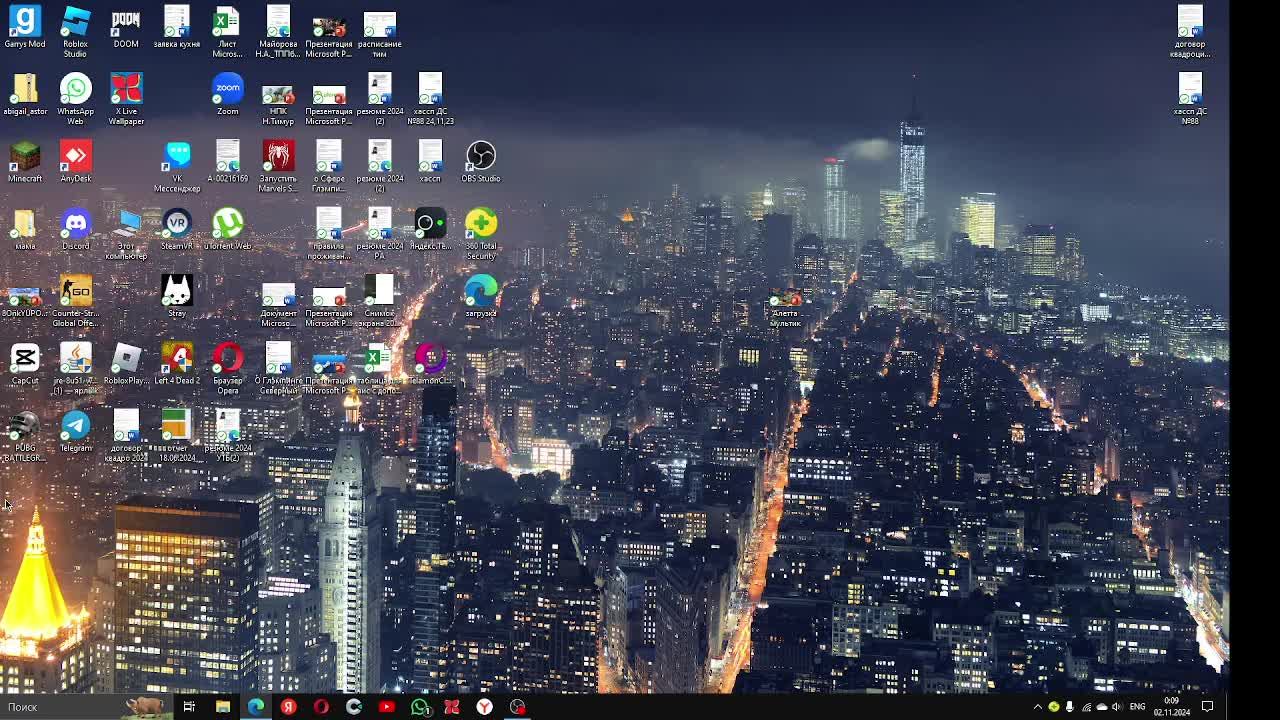Select the резюме 2024 УТБ (2) file
Image resolution: width=1280 pixels, height=720 pixels.
pyautogui.click(x=228, y=436)
